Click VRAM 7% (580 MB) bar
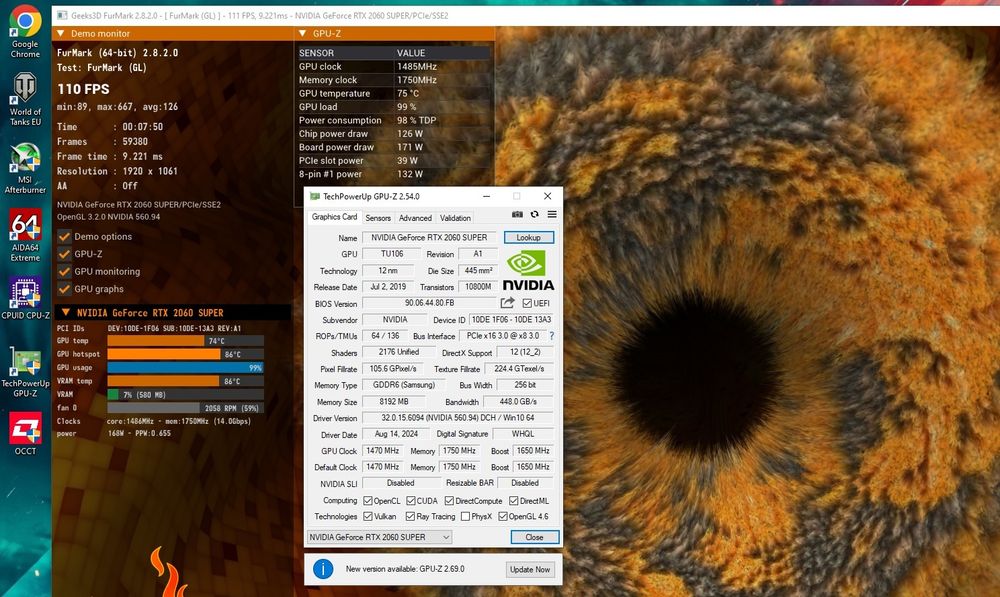The height and width of the screenshot is (597, 1000). [185, 394]
